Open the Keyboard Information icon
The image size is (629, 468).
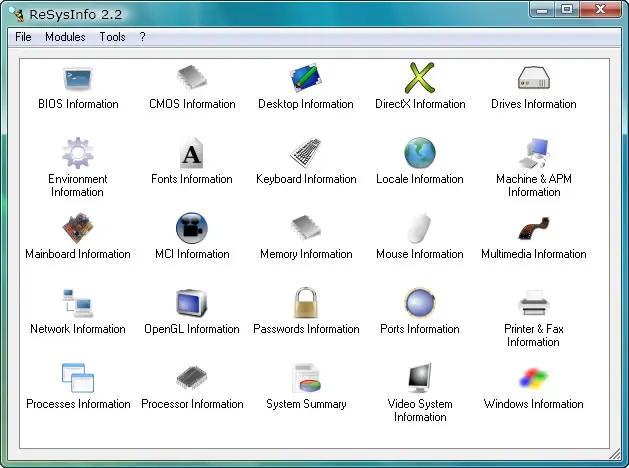point(306,153)
